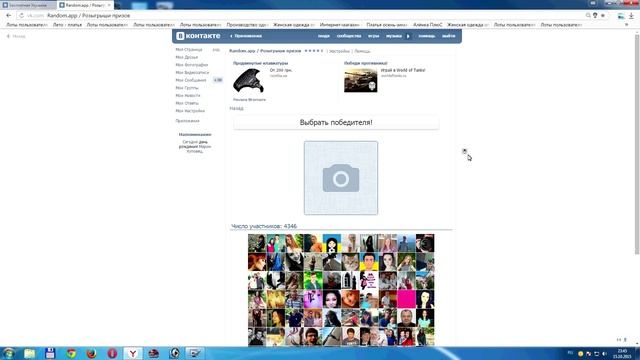Open the floppy disk icon in taskbar
The height and width of the screenshot is (360, 640).
[50, 353]
